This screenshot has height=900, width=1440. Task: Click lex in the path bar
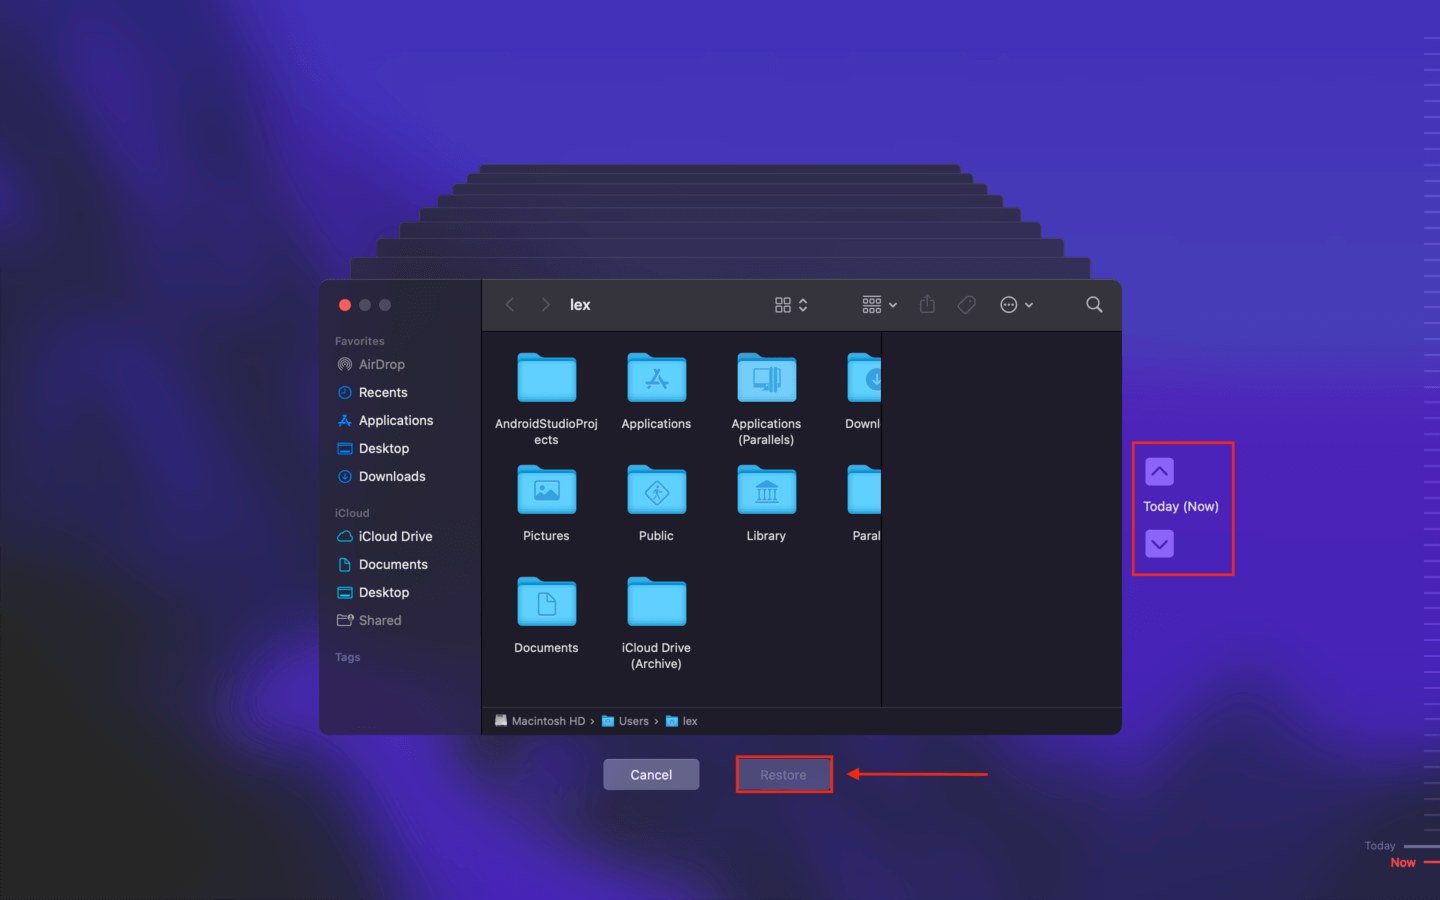pos(682,721)
